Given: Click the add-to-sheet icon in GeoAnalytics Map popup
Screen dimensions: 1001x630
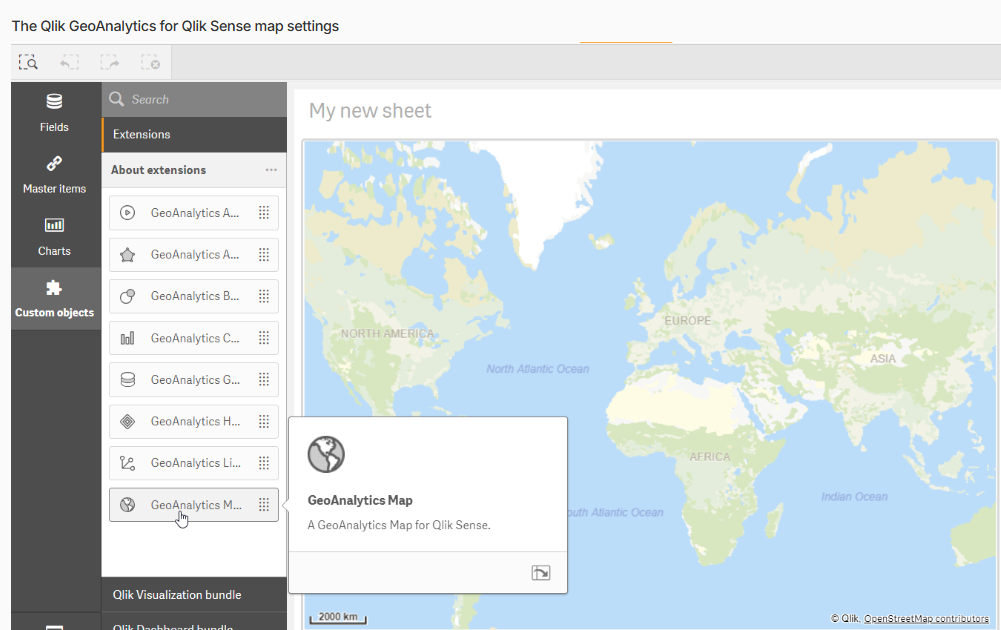Looking at the screenshot, I should tap(540, 573).
